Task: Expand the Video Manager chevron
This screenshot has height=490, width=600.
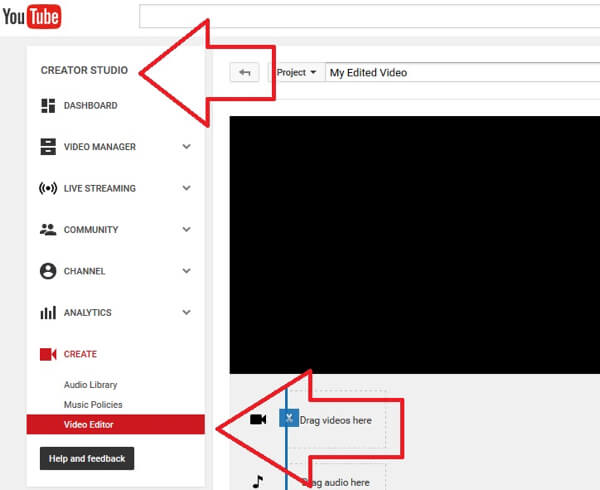Action: tap(186, 147)
